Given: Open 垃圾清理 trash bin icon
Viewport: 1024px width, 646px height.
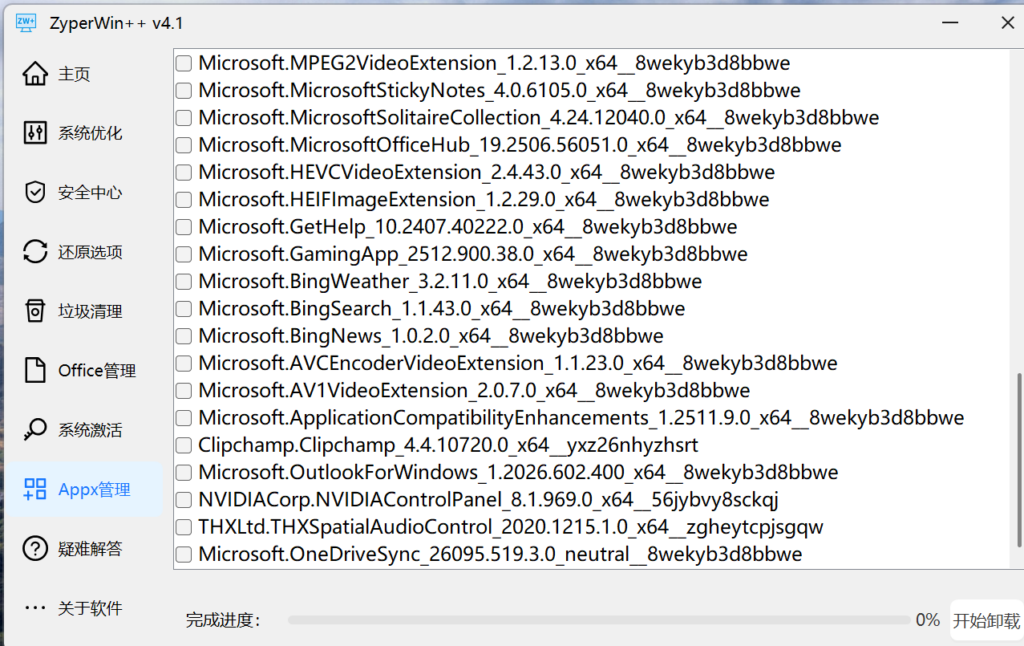Looking at the screenshot, I should click(35, 311).
